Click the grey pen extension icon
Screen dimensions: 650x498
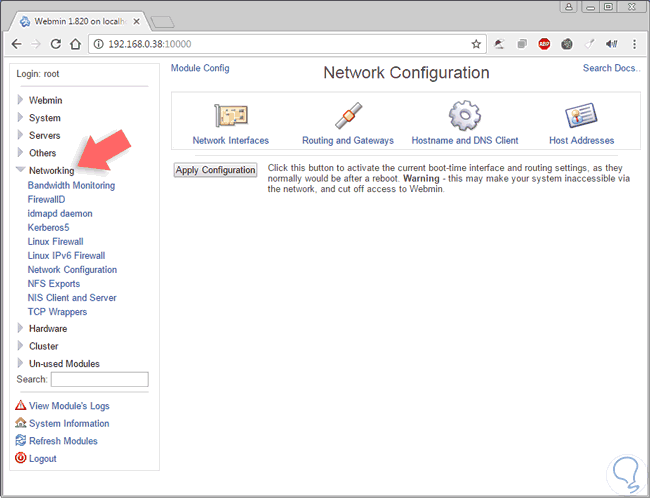tap(589, 44)
